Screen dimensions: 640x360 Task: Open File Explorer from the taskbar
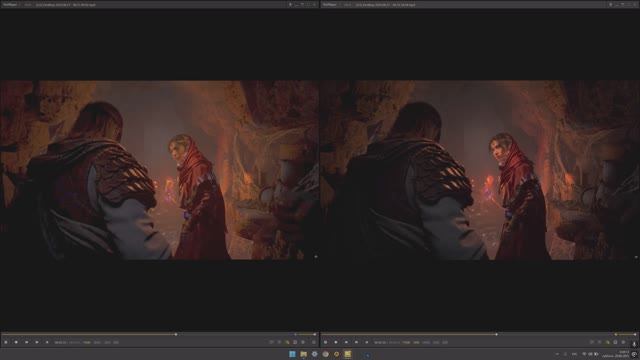[x=303, y=354]
